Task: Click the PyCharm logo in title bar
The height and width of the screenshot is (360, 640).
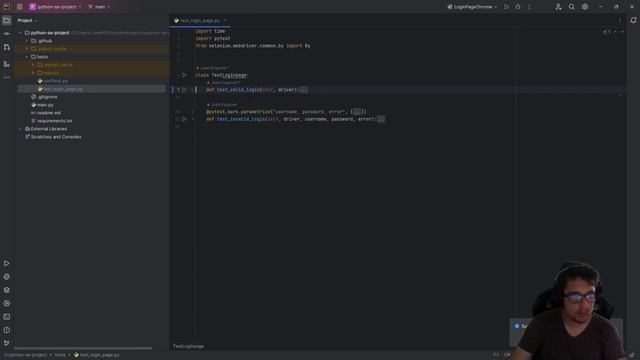Action: point(6,7)
